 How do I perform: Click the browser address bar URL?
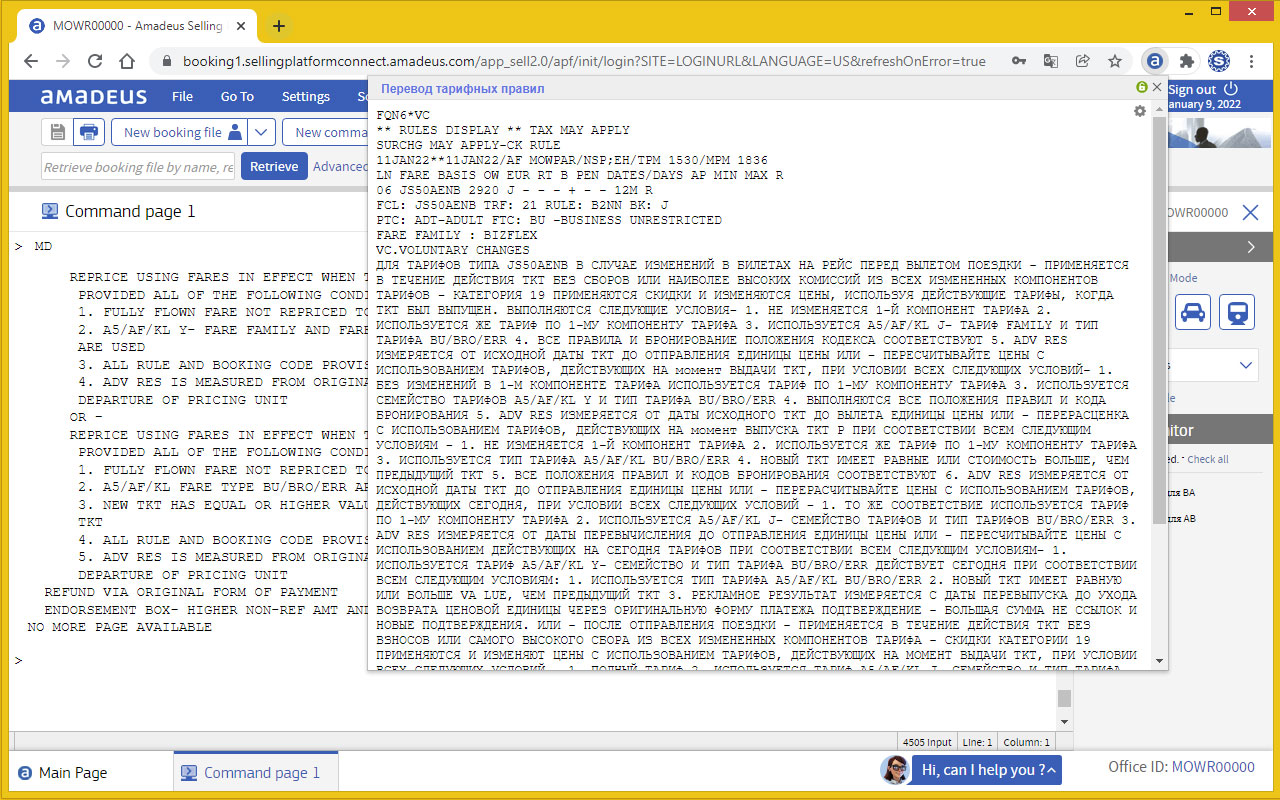coord(584,61)
